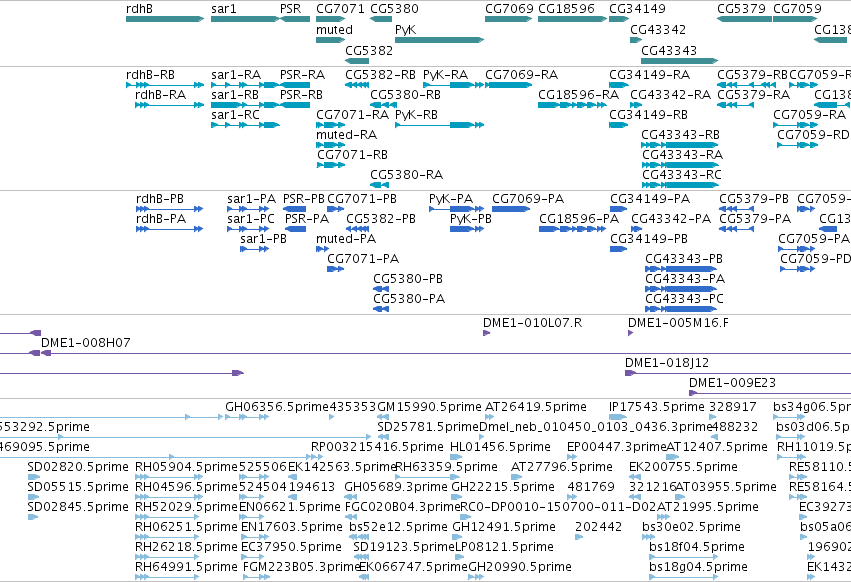Image resolution: width=851 pixels, height=582 pixels.
Task: Open EST RH64991.5prime
Action: pos(187,567)
